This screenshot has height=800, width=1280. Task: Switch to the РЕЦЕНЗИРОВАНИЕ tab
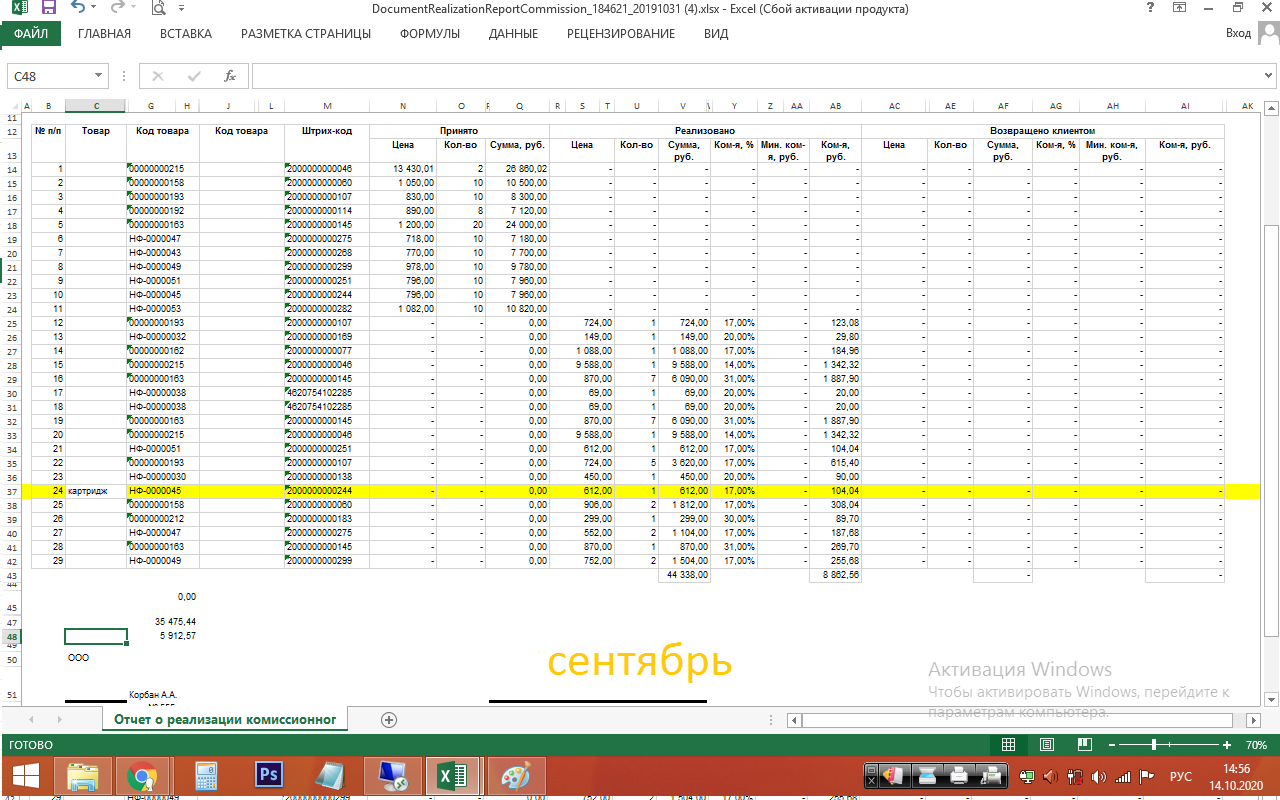point(621,33)
